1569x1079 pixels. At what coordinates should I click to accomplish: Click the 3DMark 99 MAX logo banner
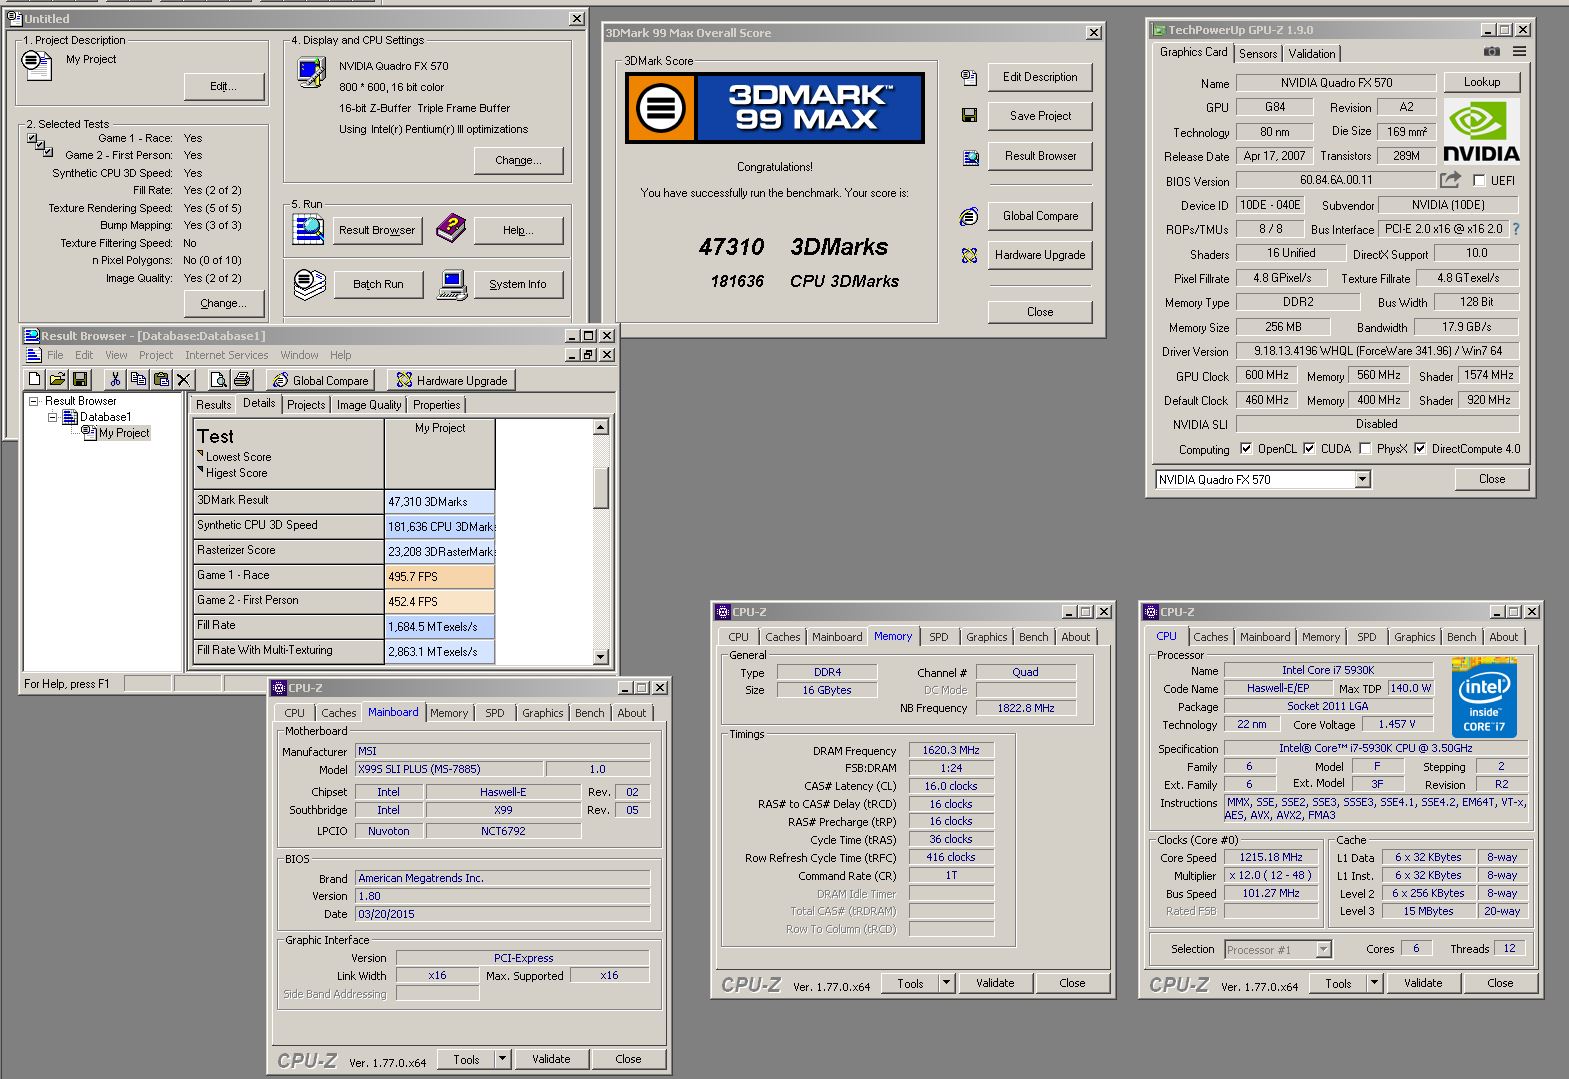pyautogui.click(x=775, y=107)
